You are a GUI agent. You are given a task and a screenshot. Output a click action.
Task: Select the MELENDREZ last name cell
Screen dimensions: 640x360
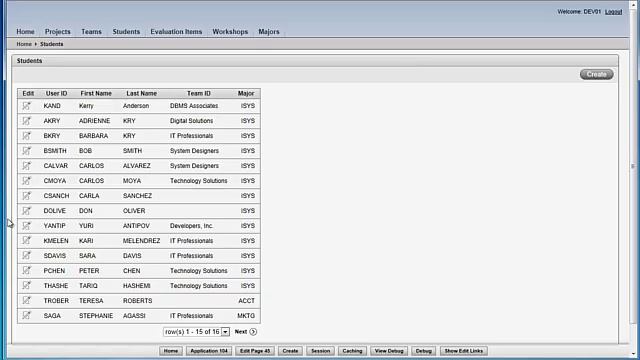[142, 241]
